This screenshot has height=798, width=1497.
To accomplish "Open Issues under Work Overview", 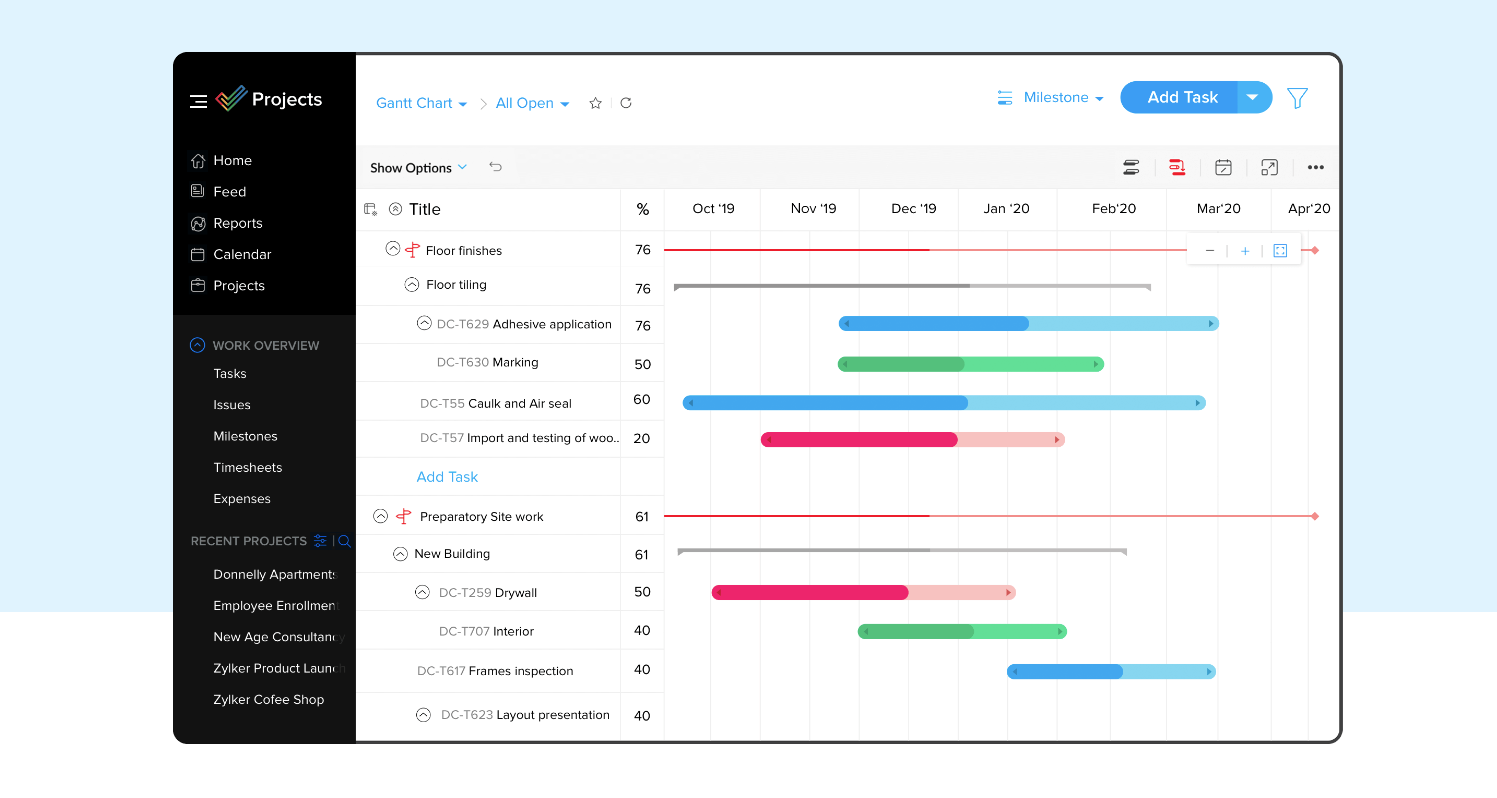I will pos(232,404).
